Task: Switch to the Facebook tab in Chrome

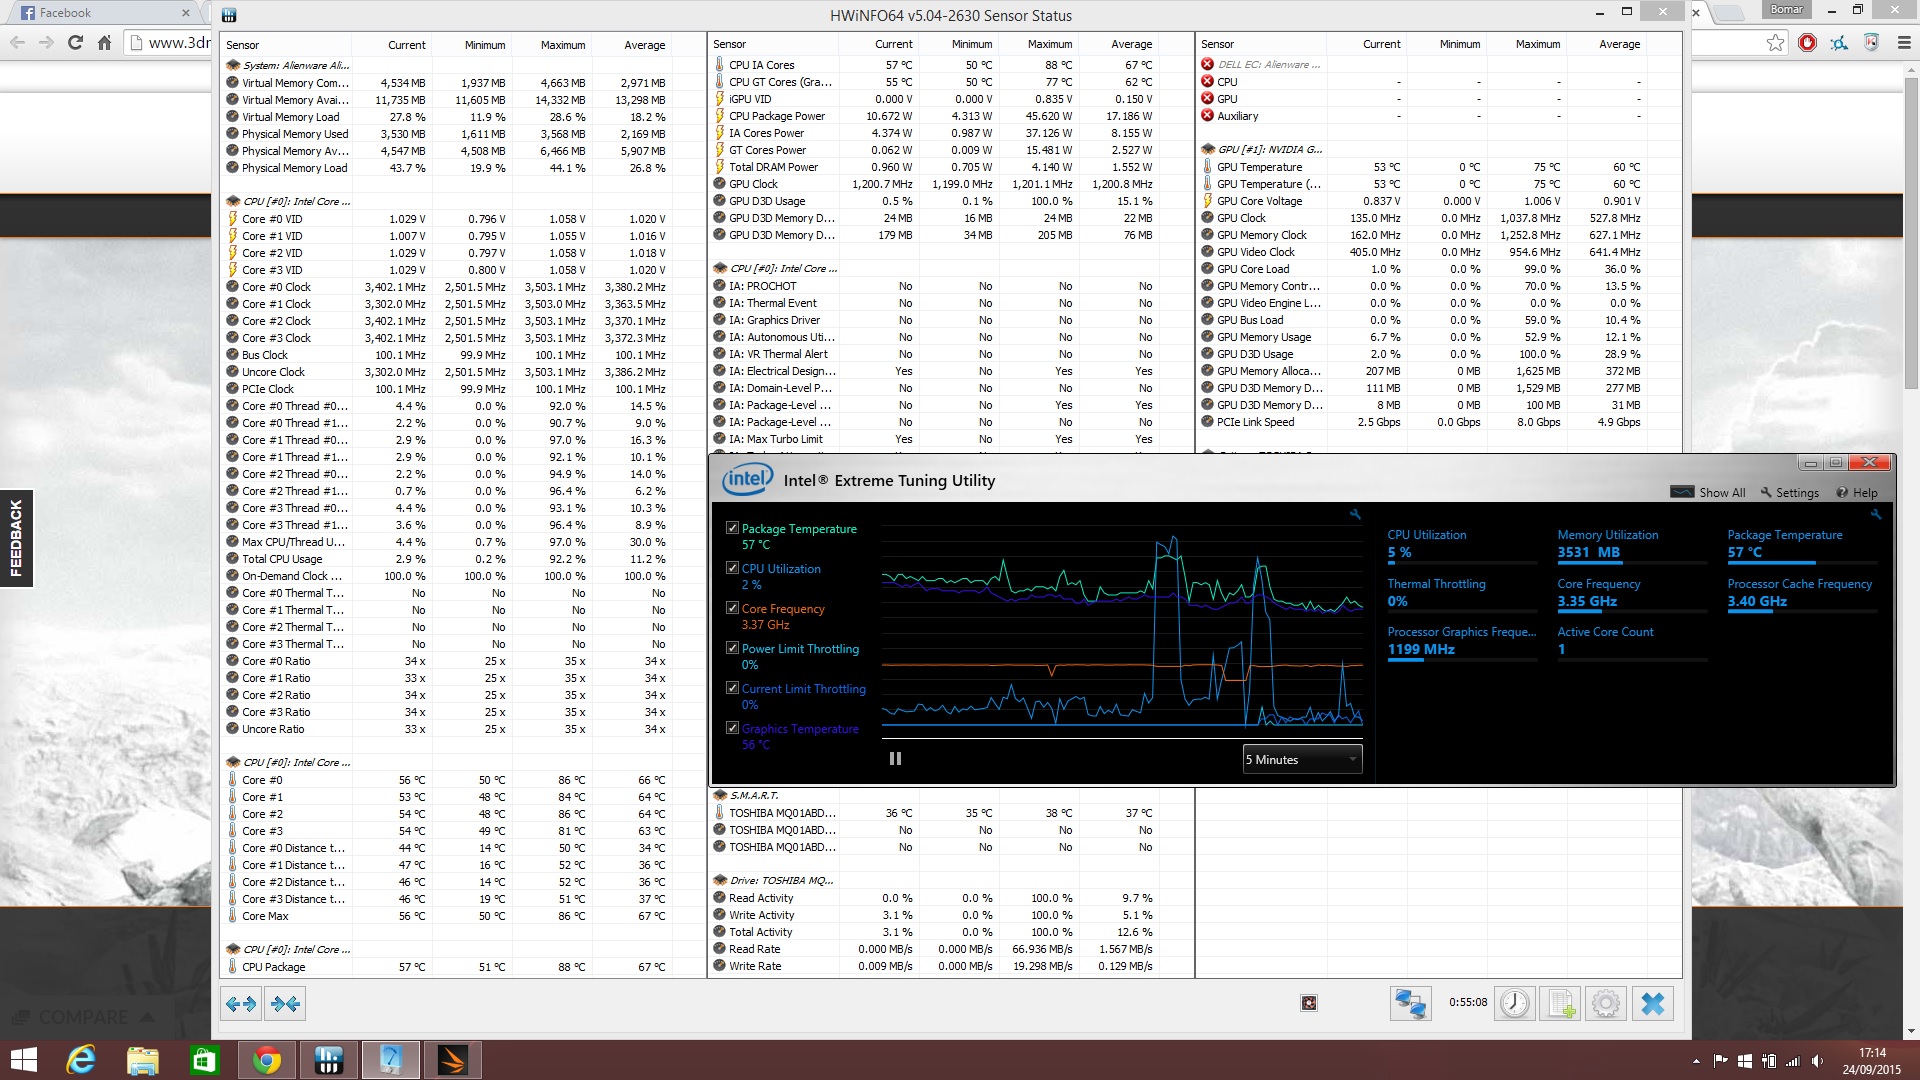Action: [x=98, y=13]
